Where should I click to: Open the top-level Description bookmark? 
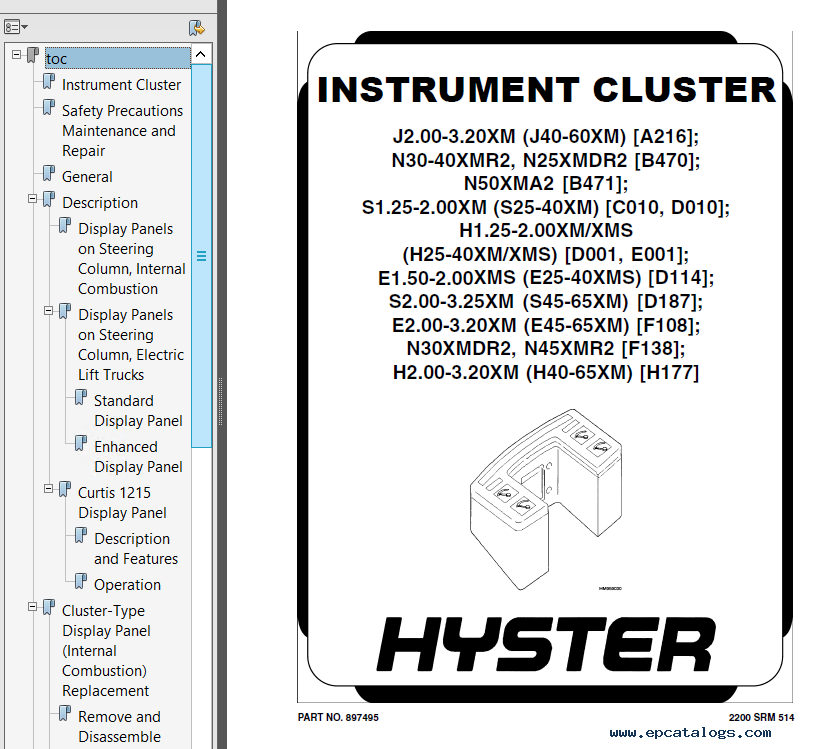tap(100, 203)
